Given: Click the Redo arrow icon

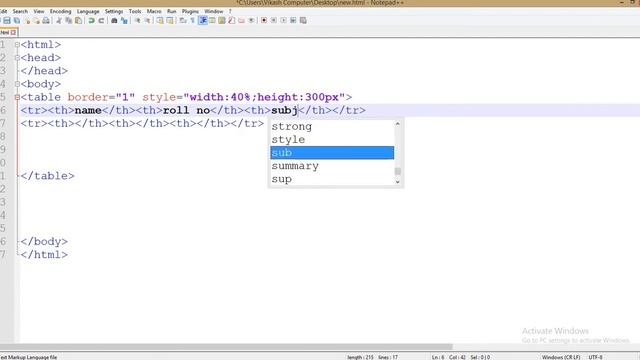Looking at the screenshot, I should pos(101,20).
